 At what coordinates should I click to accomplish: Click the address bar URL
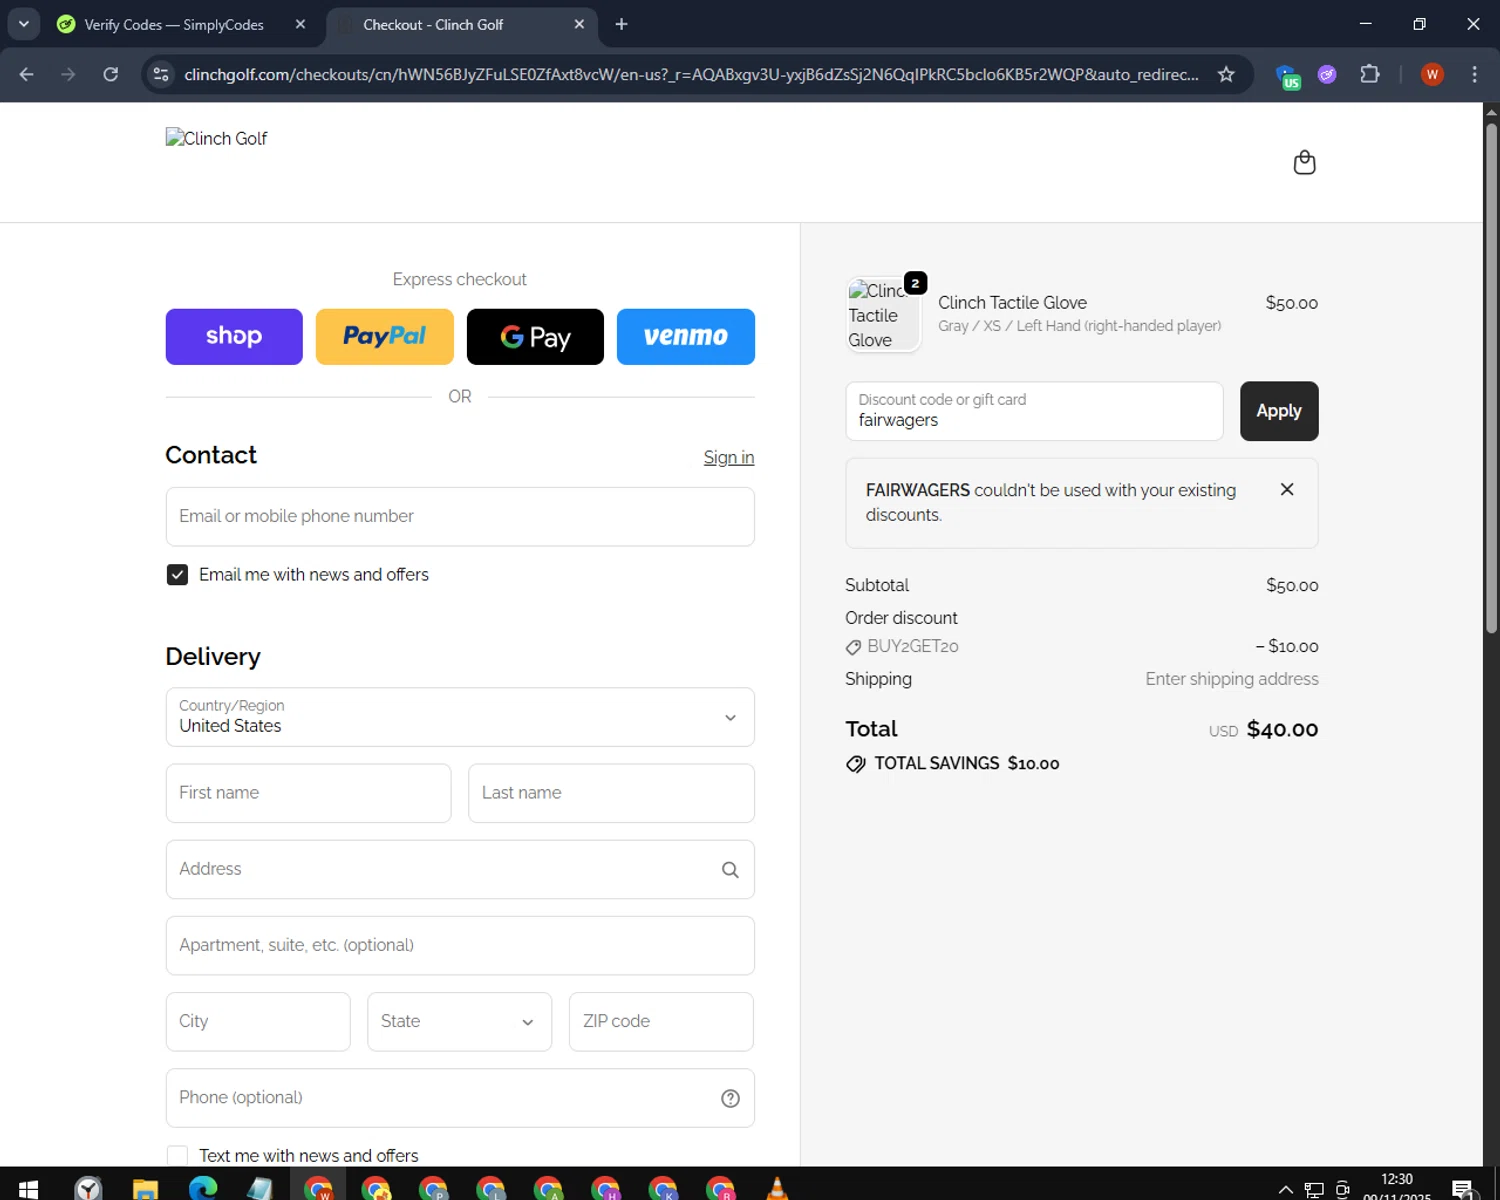tap(691, 74)
